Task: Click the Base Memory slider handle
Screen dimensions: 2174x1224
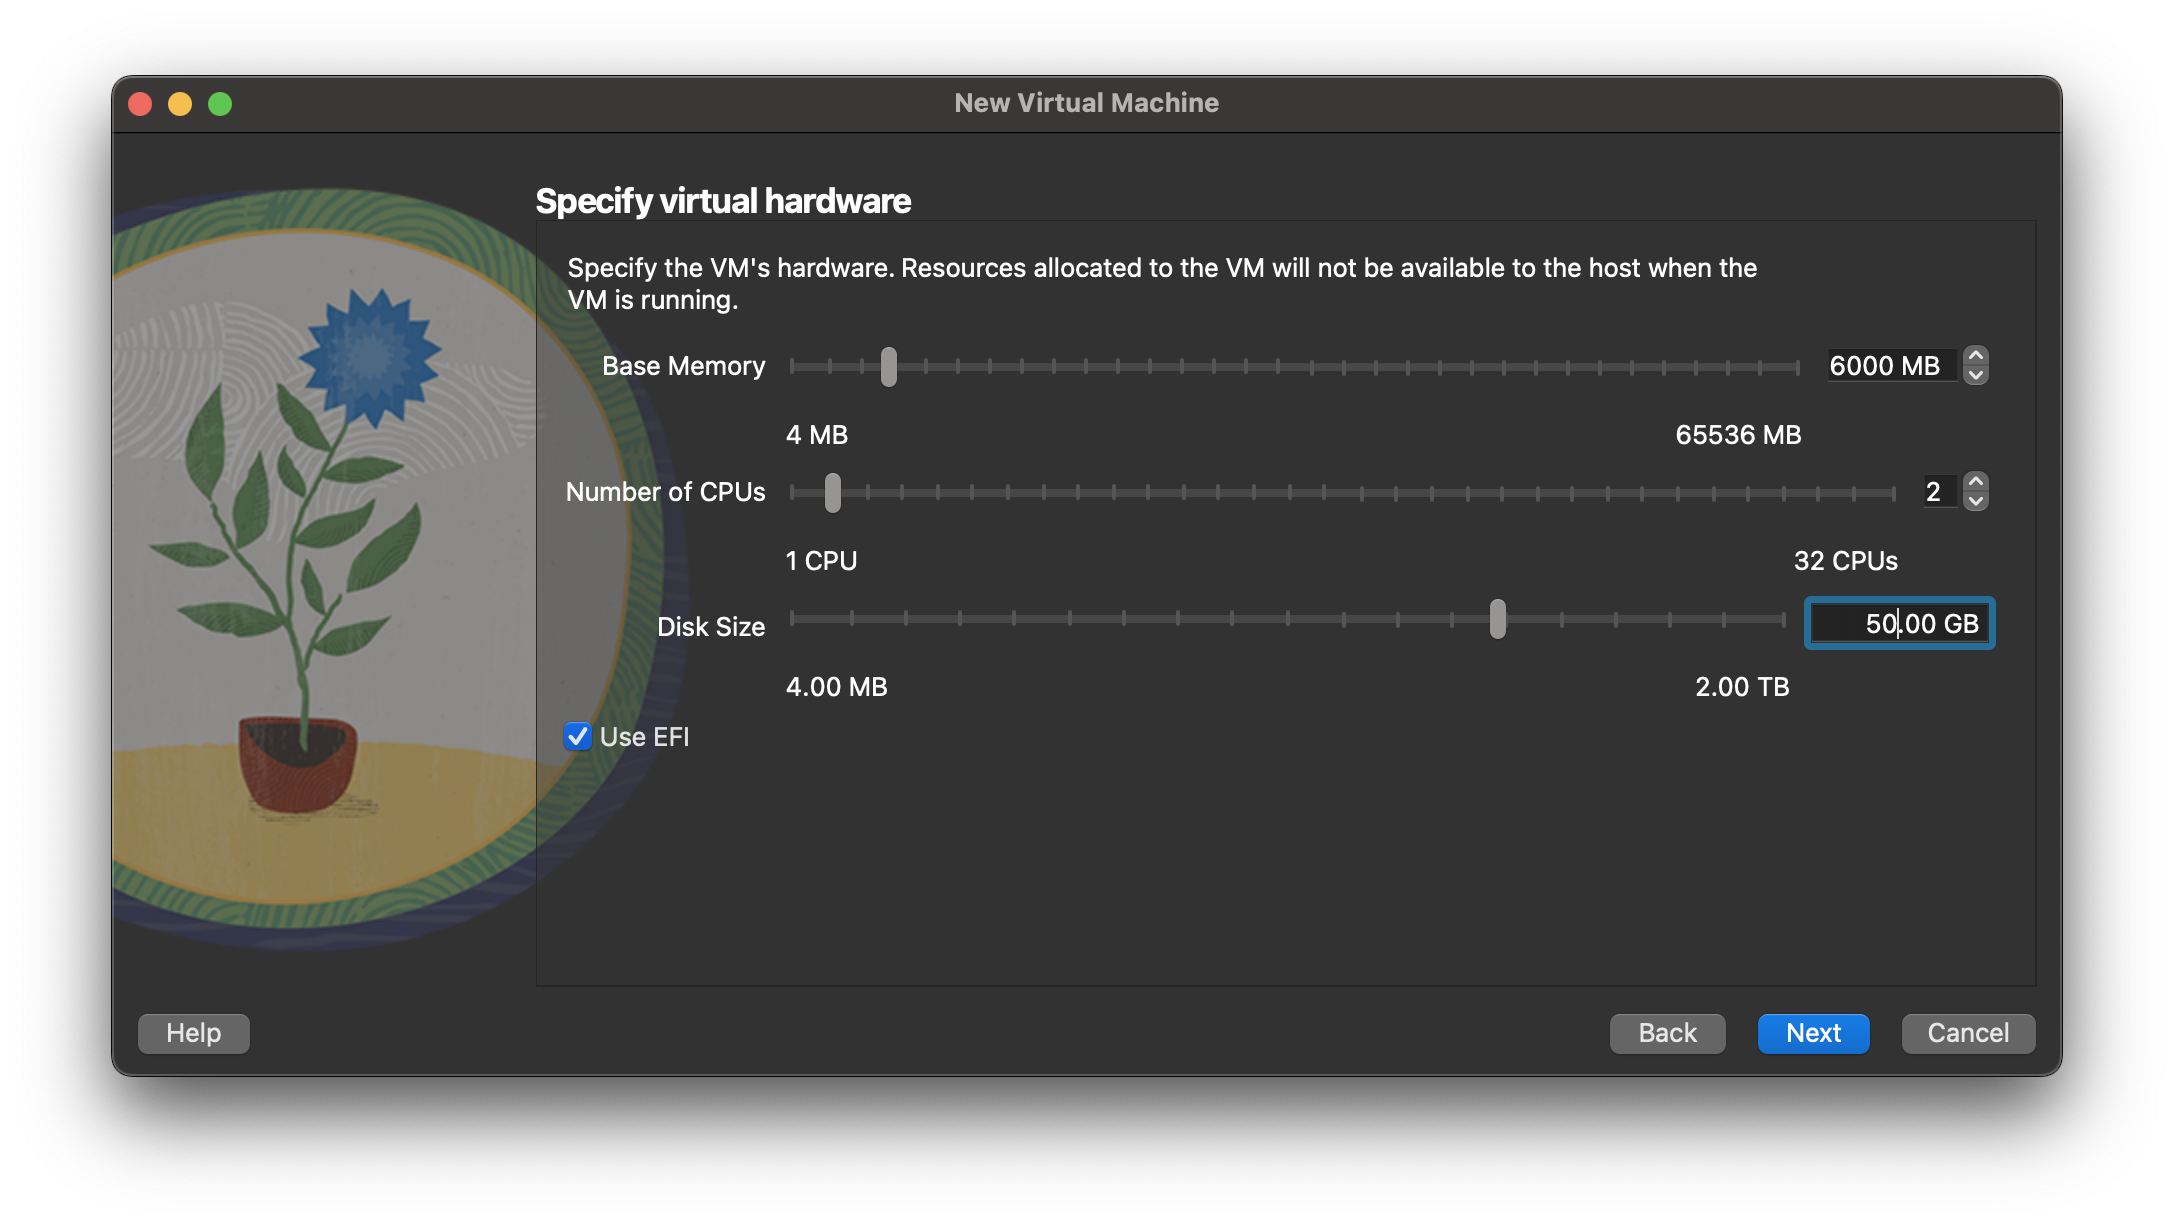Action: tap(888, 366)
